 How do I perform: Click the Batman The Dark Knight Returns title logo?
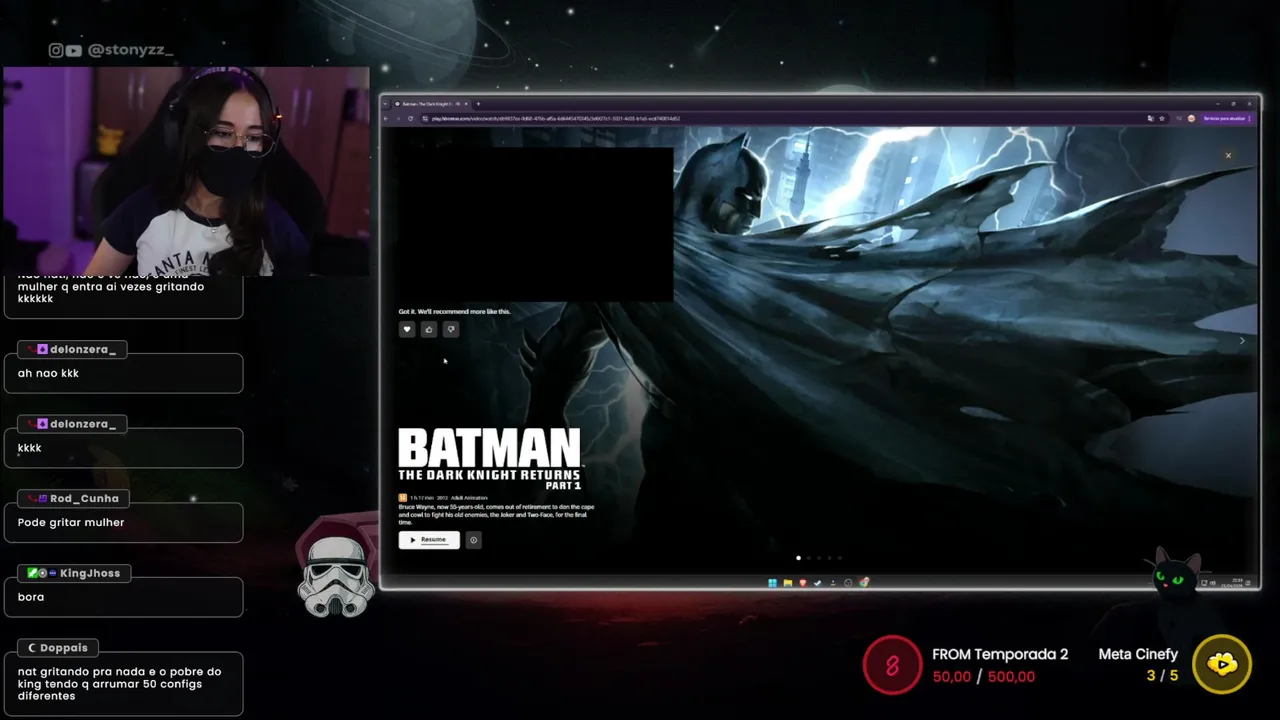(490, 459)
